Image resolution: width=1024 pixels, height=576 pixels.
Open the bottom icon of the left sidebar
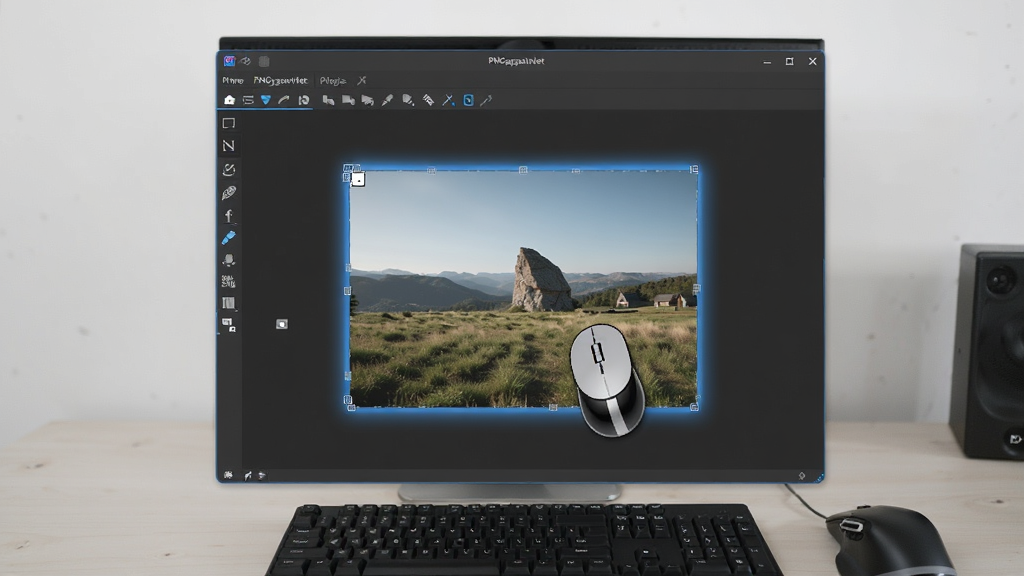coord(229,325)
